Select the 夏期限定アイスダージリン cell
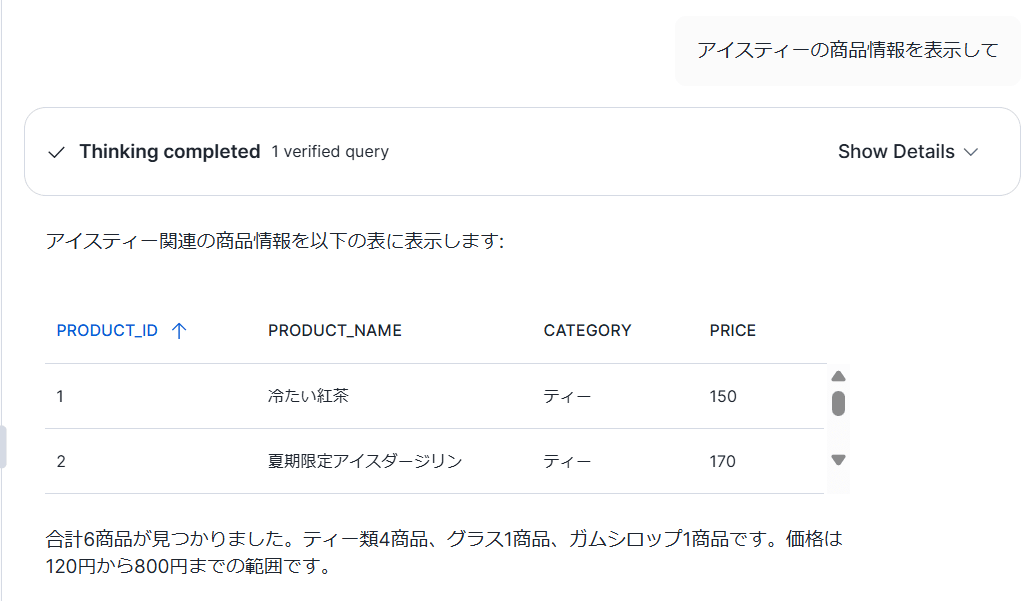 click(365, 461)
